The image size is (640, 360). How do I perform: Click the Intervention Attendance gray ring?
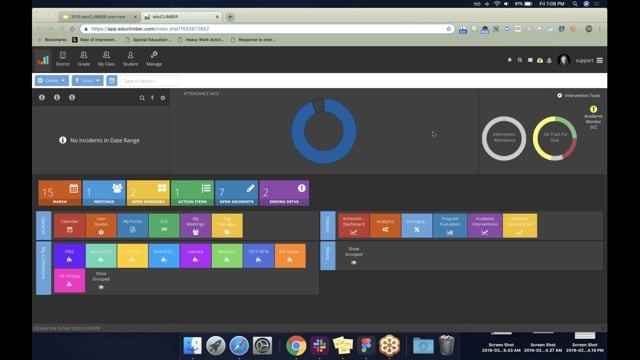coord(504,138)
